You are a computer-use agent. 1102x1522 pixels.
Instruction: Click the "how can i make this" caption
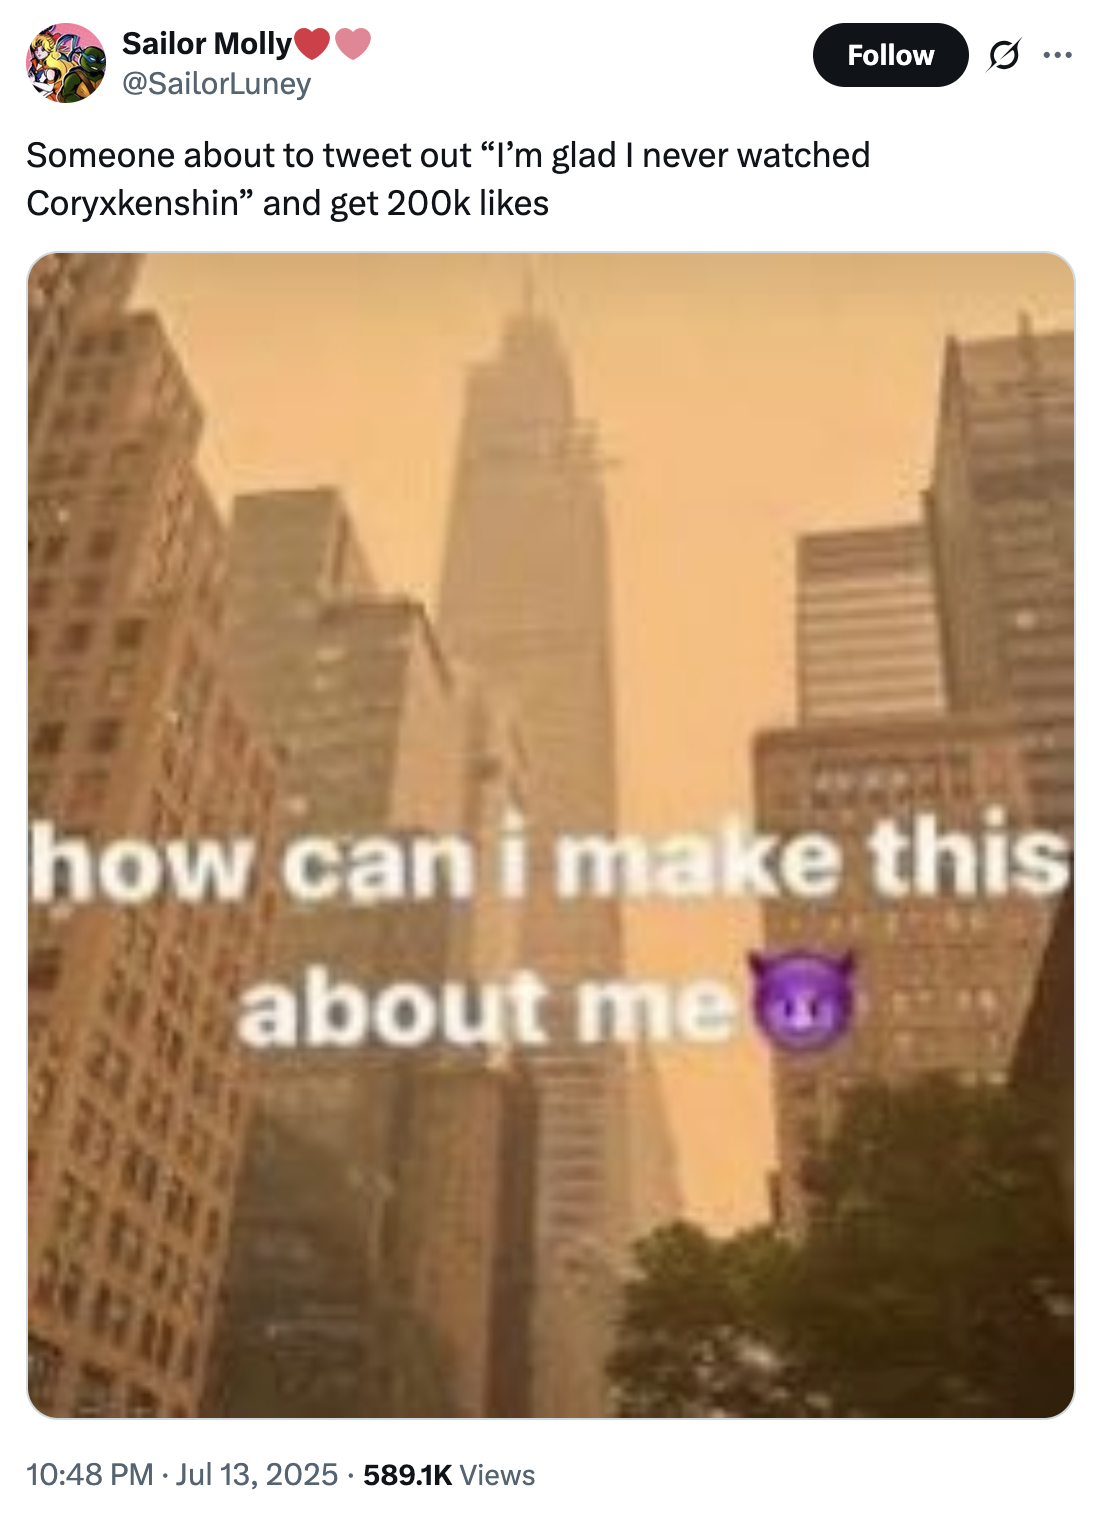(x=550, y=858)
